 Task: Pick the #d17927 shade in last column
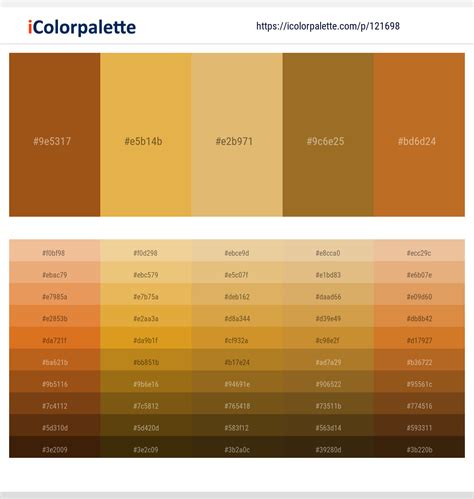(419, 338)
